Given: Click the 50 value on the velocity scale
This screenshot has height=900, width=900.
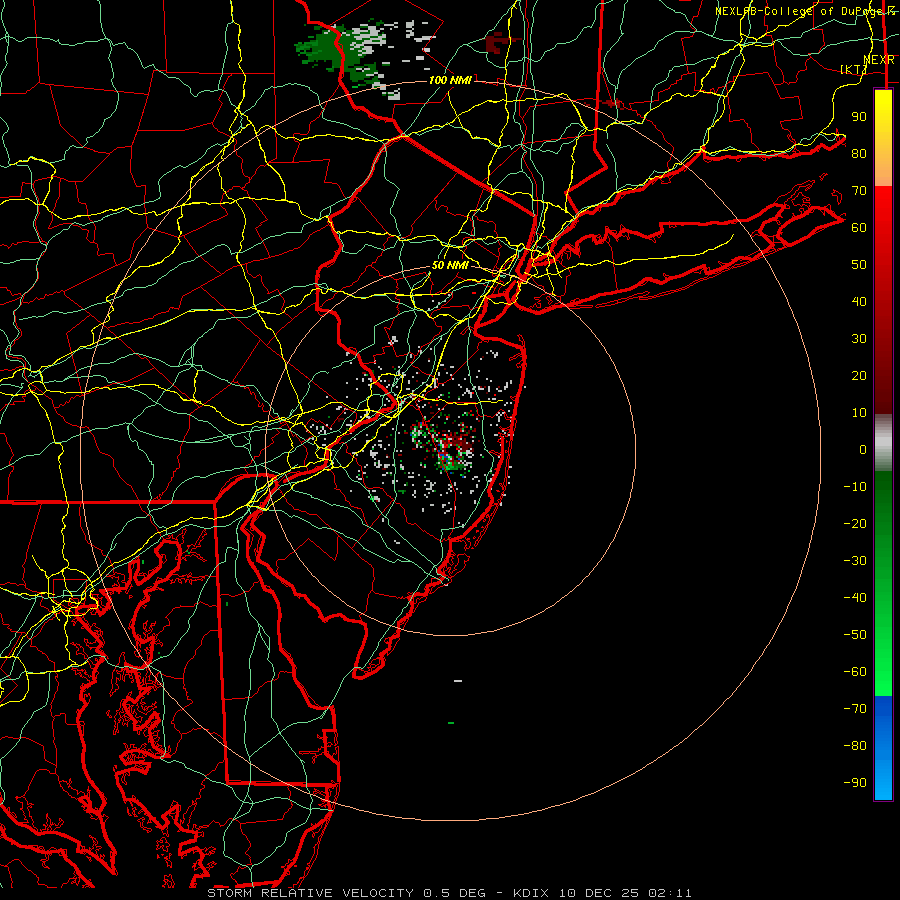Looking at the screenshot, I should pyautogui.click(x=859, y=265).
